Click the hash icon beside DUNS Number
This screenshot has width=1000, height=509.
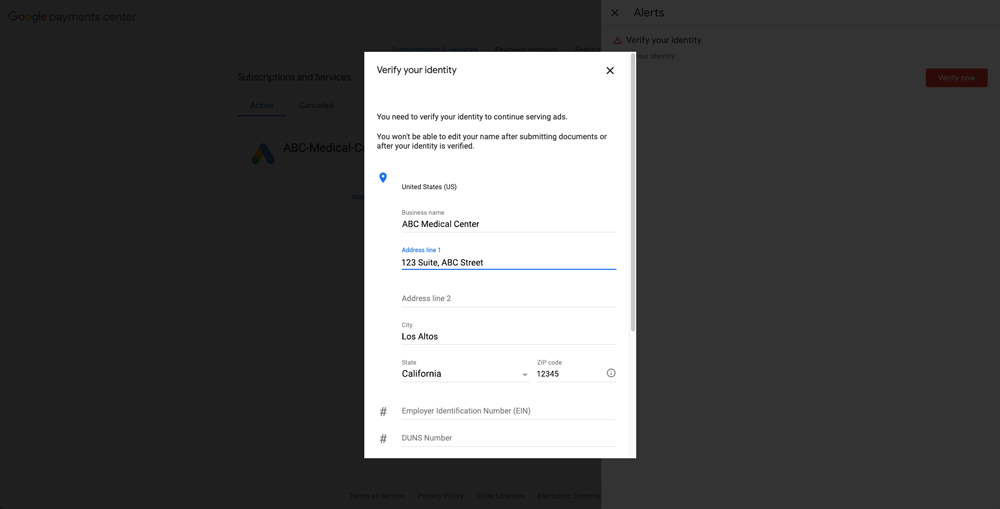tap(383, 439)
